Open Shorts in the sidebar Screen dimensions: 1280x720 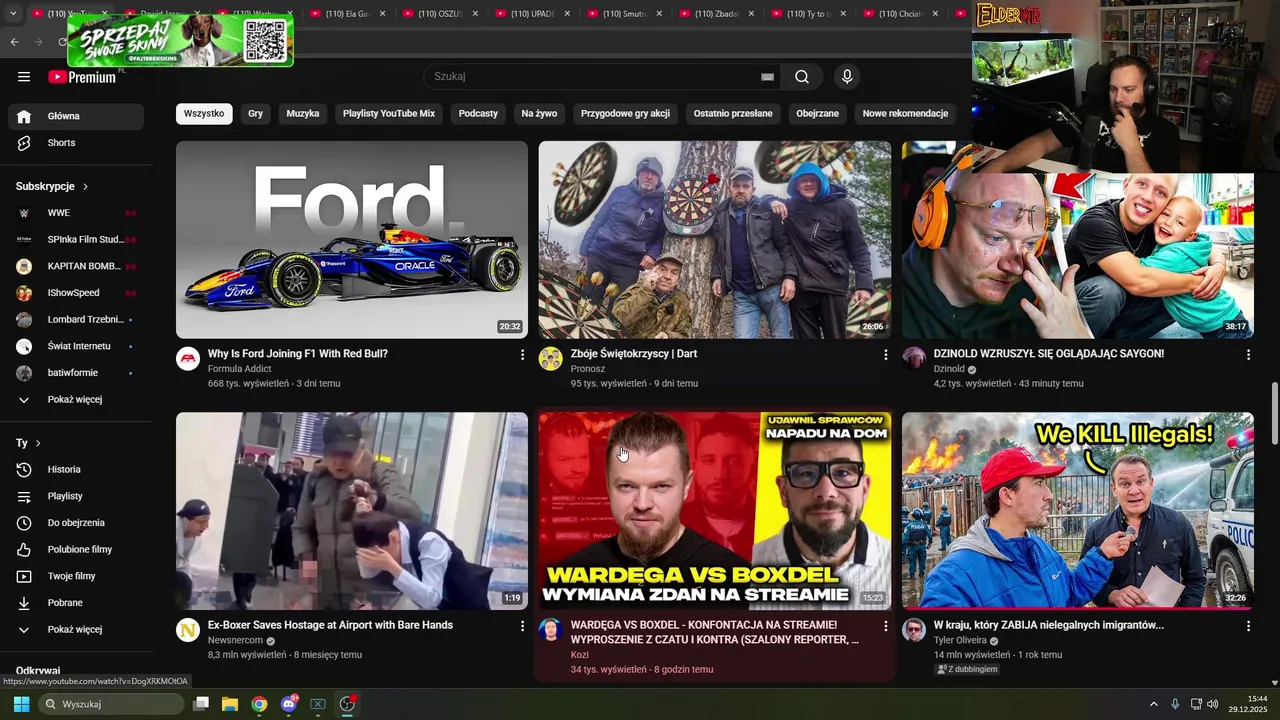[76, 143]
